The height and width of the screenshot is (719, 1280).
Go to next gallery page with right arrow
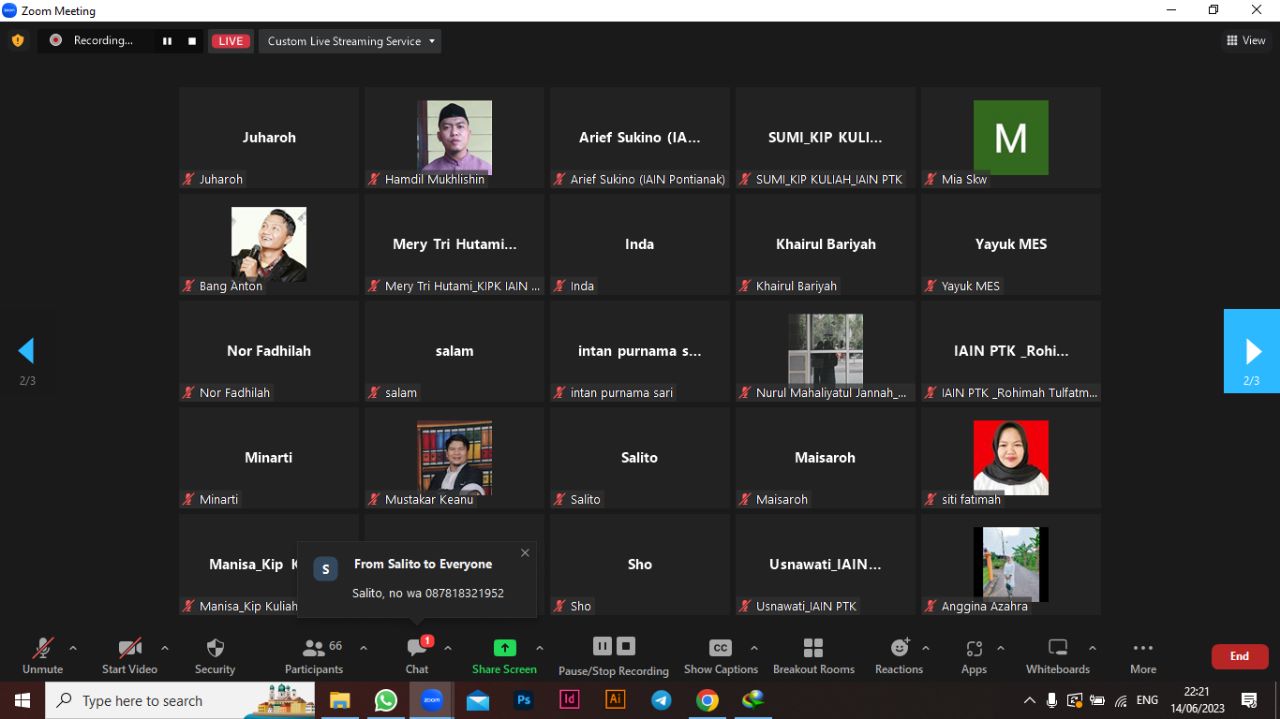point(1252,351)
